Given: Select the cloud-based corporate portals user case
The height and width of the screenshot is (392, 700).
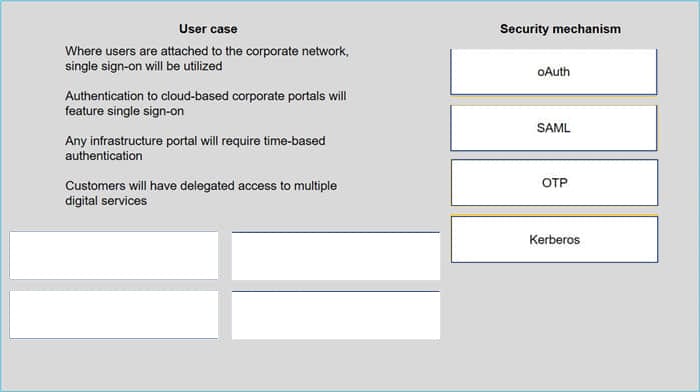Looking at the screenshot, I should pyautogui.click(x=206, y=104).
